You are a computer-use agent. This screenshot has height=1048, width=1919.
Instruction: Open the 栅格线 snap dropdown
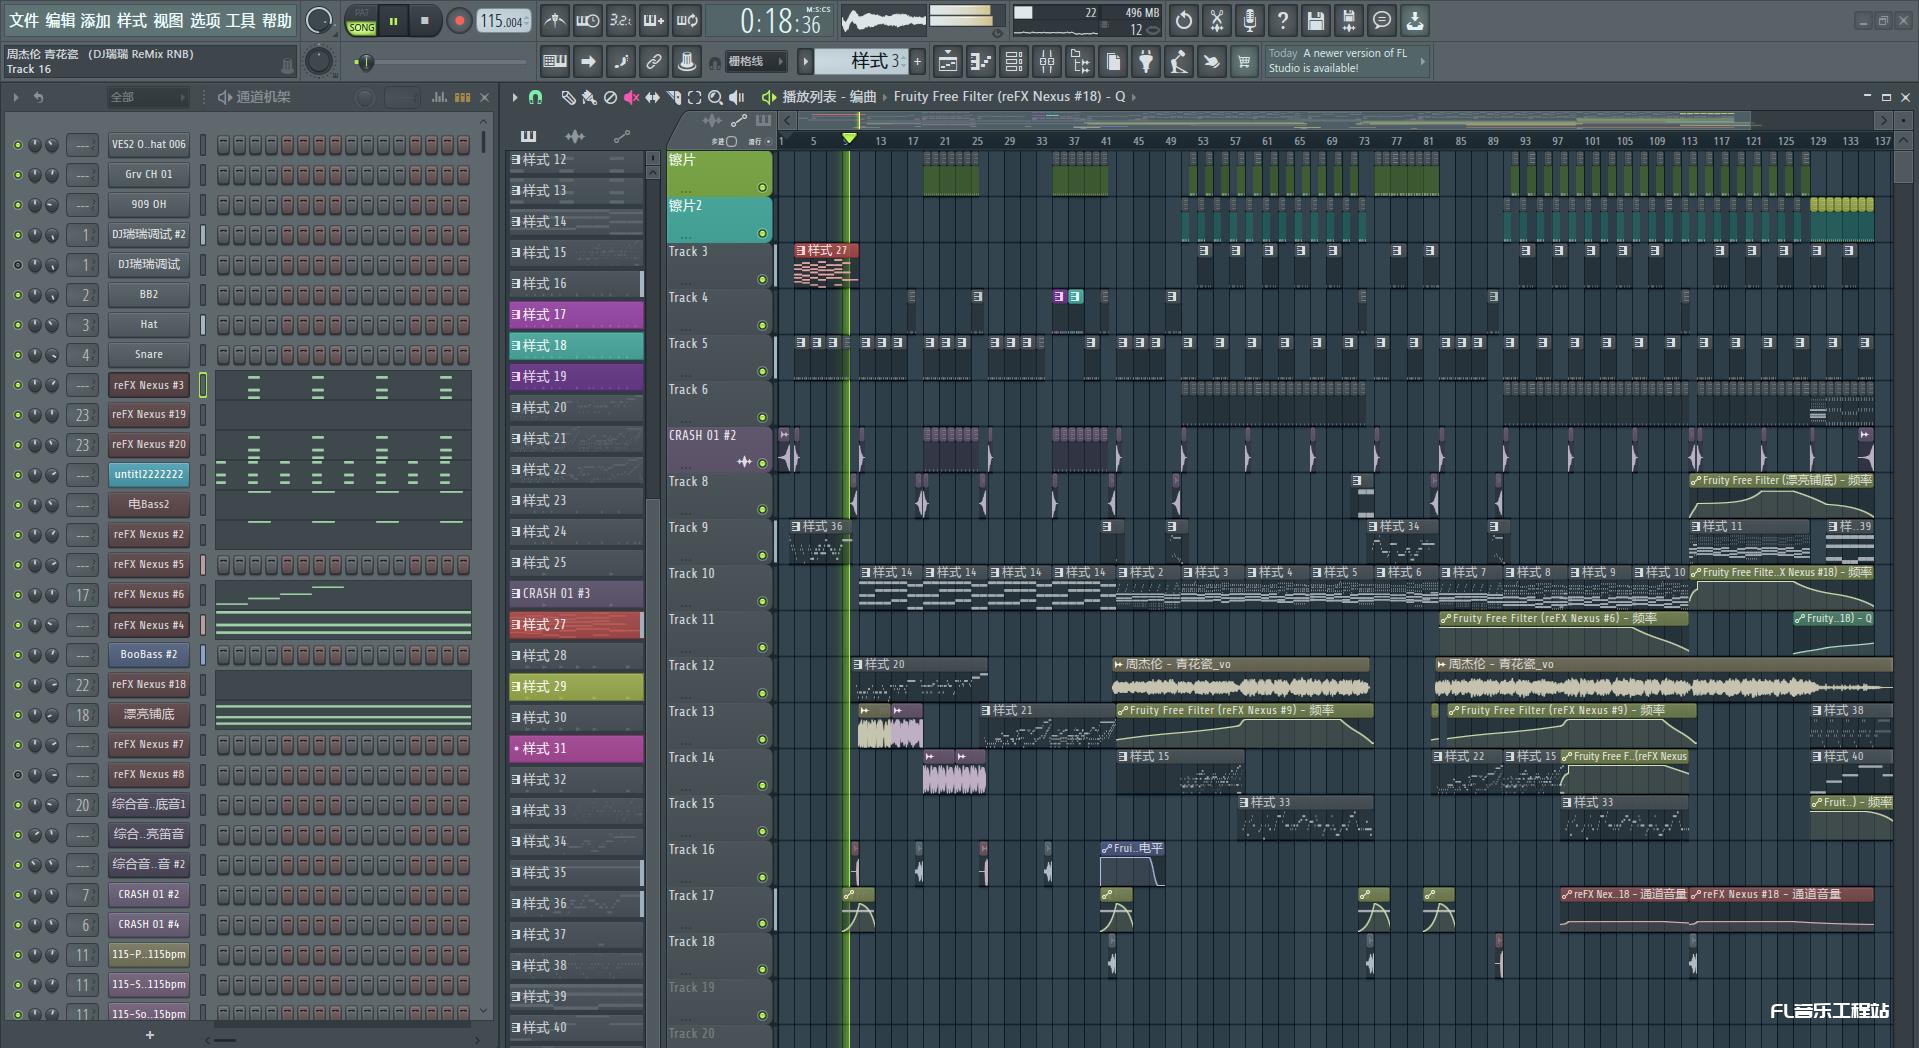[x=755, y=62]
